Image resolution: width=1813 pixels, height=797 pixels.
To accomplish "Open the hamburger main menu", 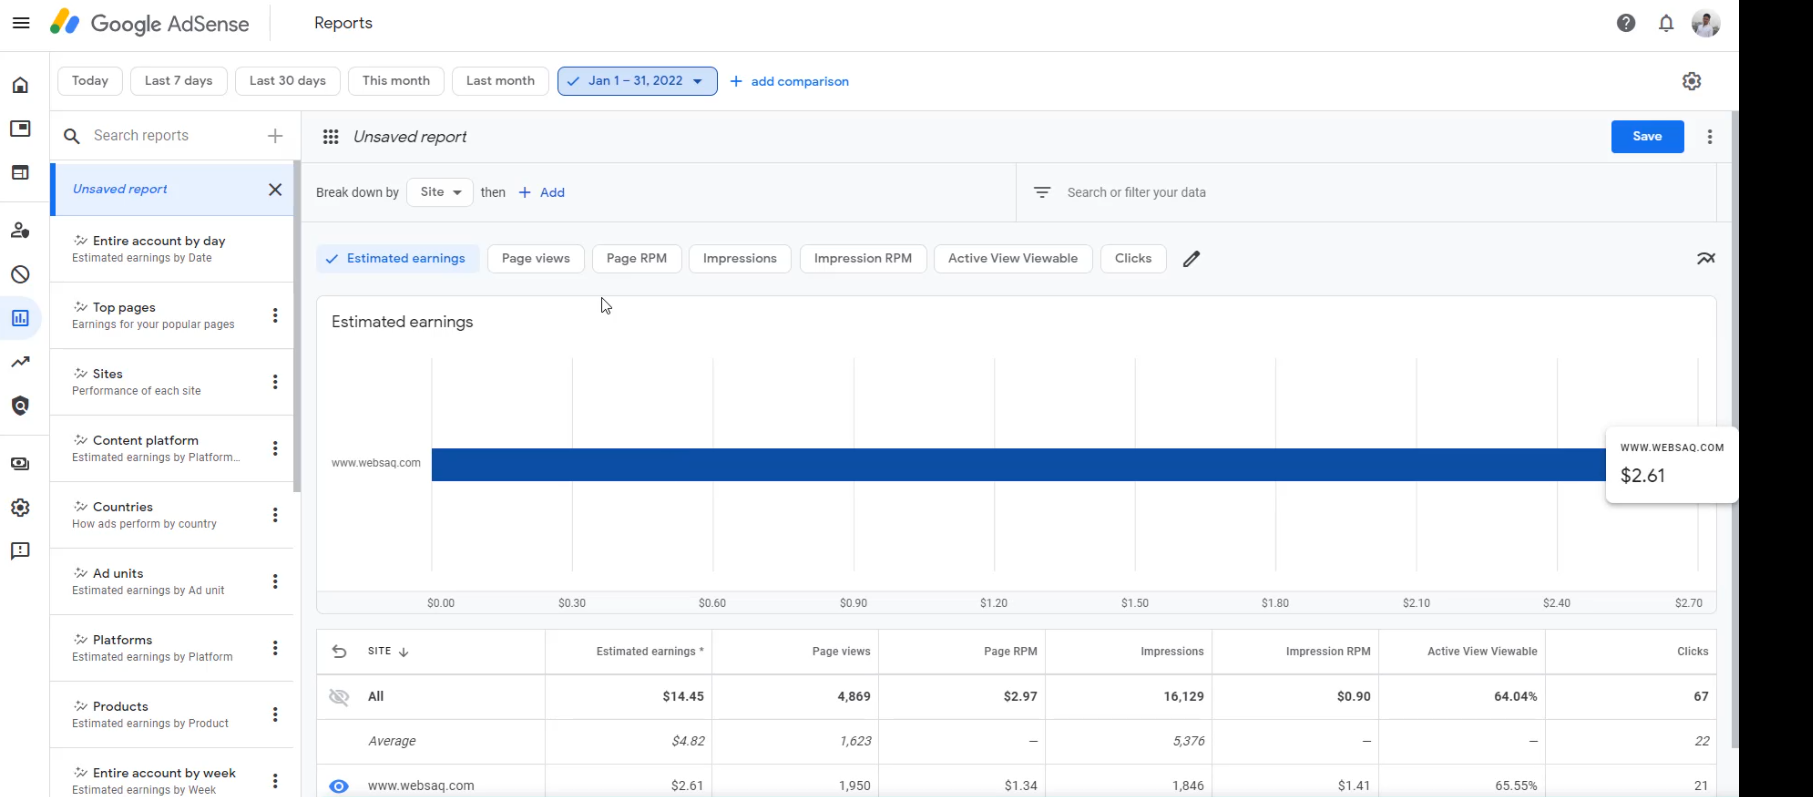I will pos(21,23).
